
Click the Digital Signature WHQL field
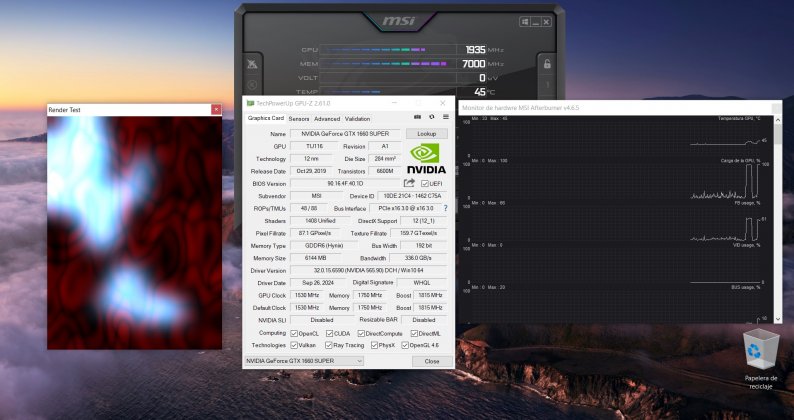(x=422, y=283)
